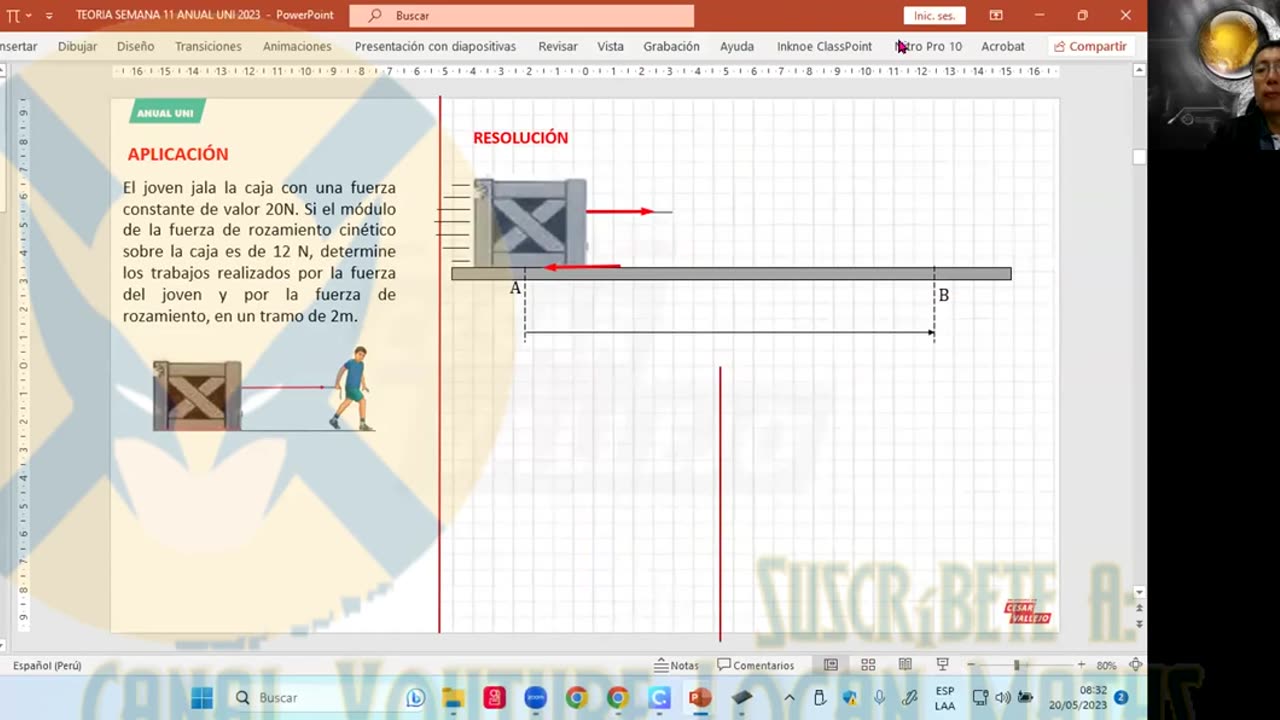Open the Notas pane from status bar
This screenshot has width=1280, height=720.
(677, 665)
